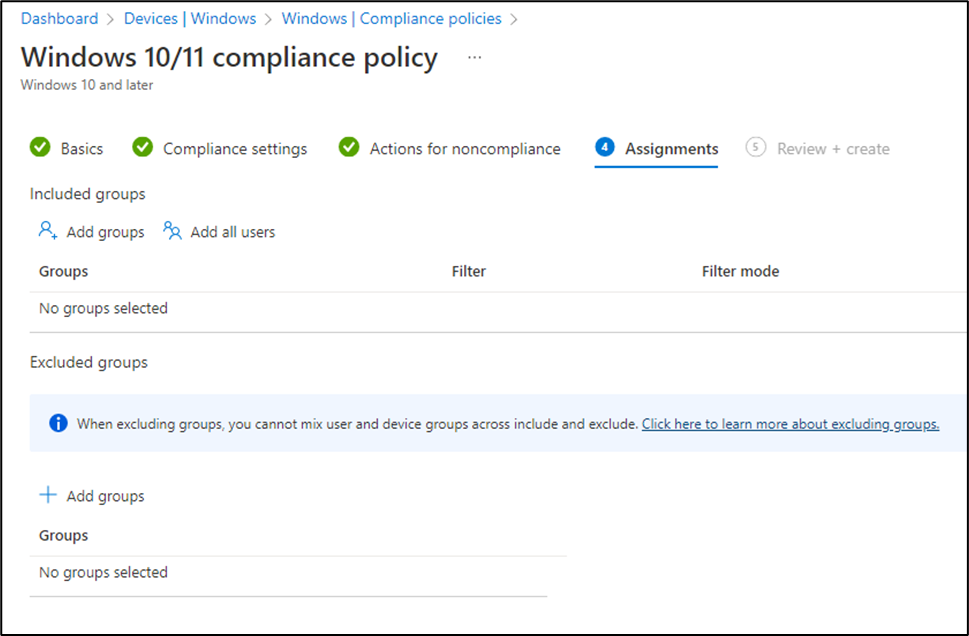This screenshot has width=969, height=636.
Task: Click the person-plus icon under Included groups
Action: pos(48,231)
